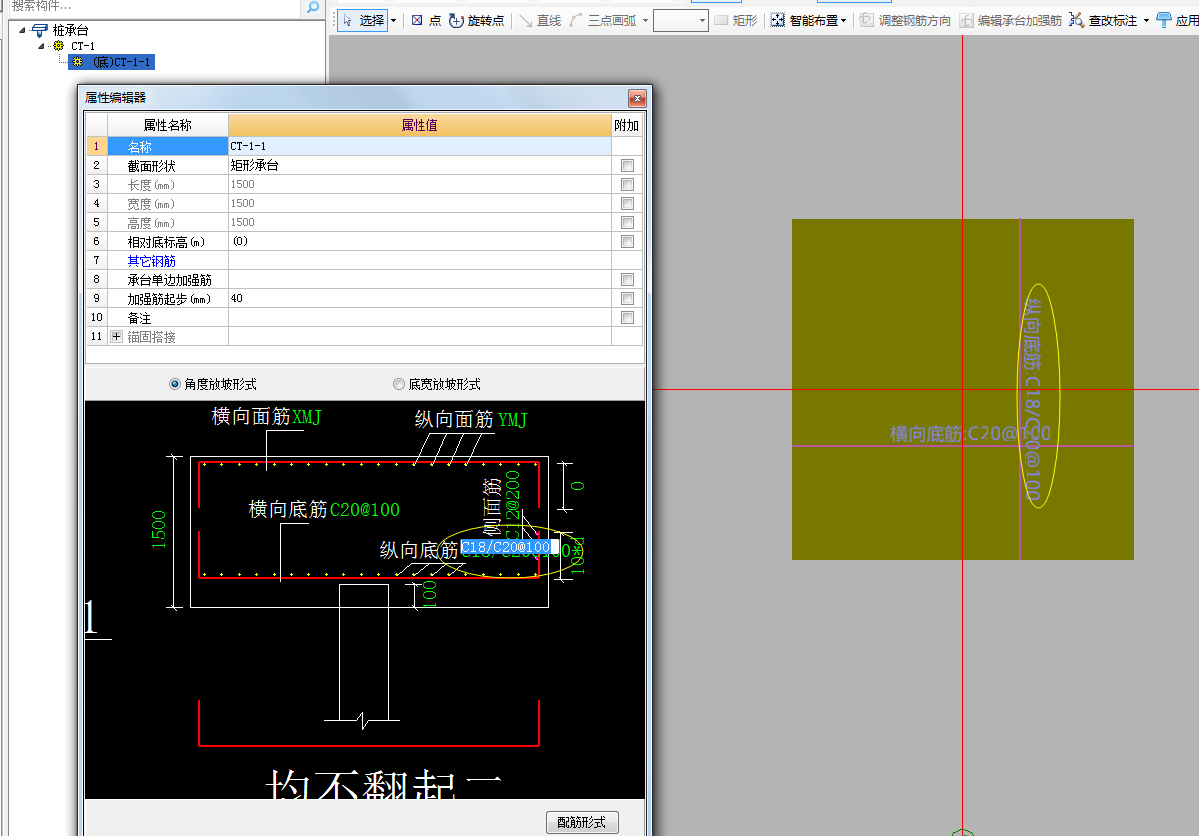Image resolution: width=1199 pixels, height=836 pixels.
Task: Open the dropdown arrow beside 三点画弧
Action: pos(645,21)
